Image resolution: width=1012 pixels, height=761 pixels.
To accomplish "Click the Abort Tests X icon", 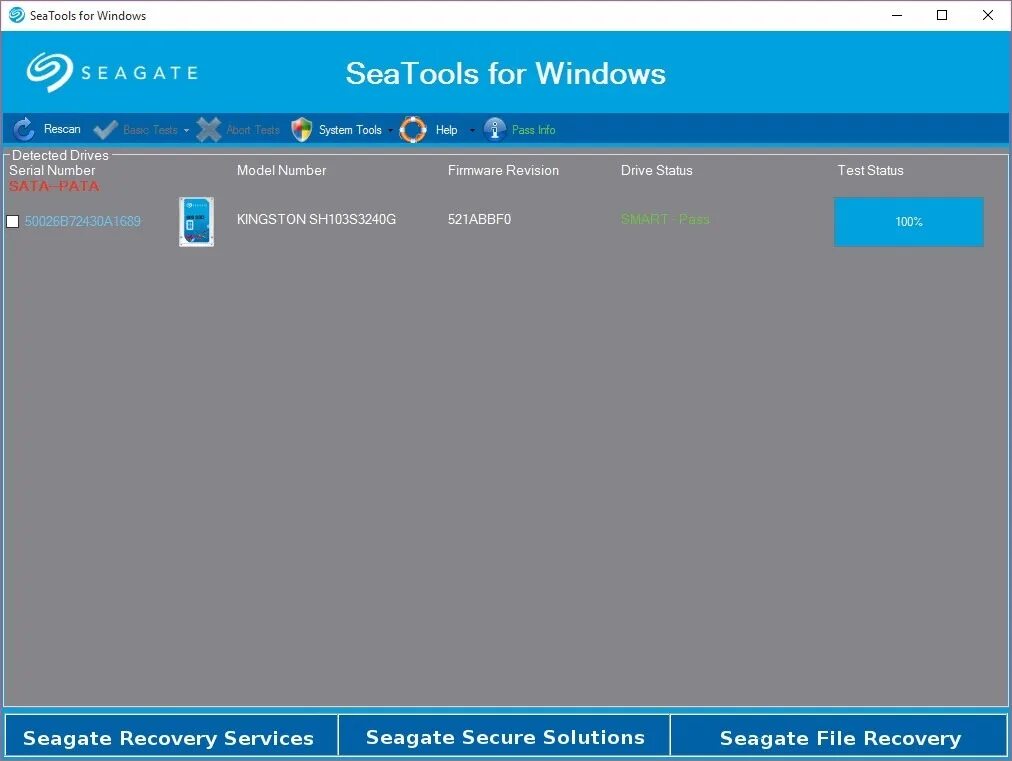I will 208,130.
